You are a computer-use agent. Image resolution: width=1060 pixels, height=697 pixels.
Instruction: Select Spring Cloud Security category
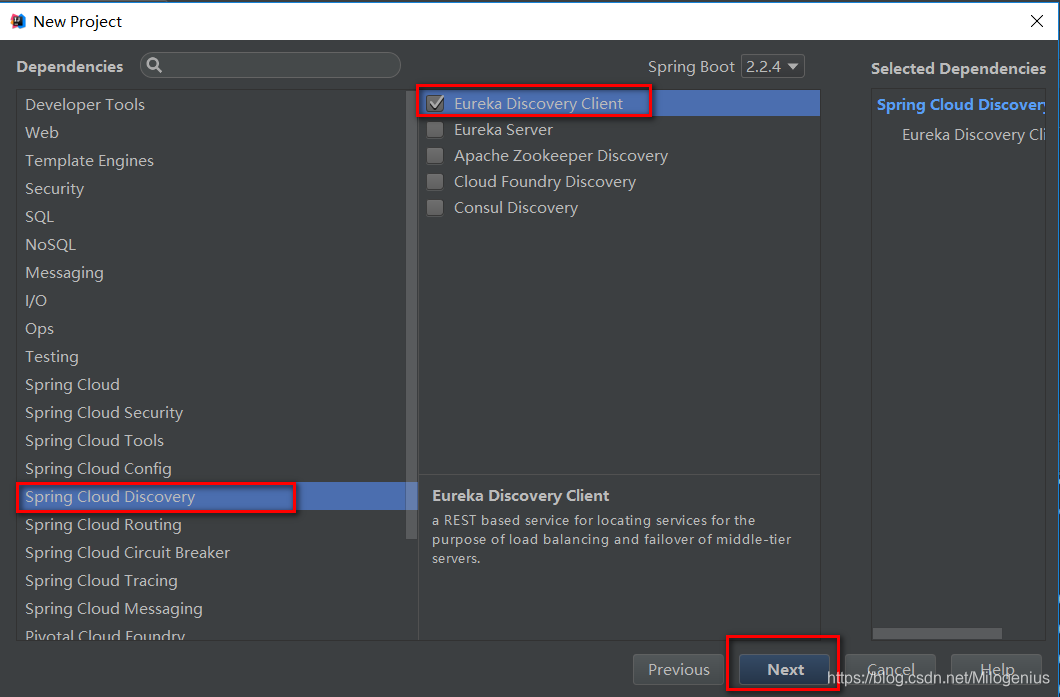pos(211,413)
